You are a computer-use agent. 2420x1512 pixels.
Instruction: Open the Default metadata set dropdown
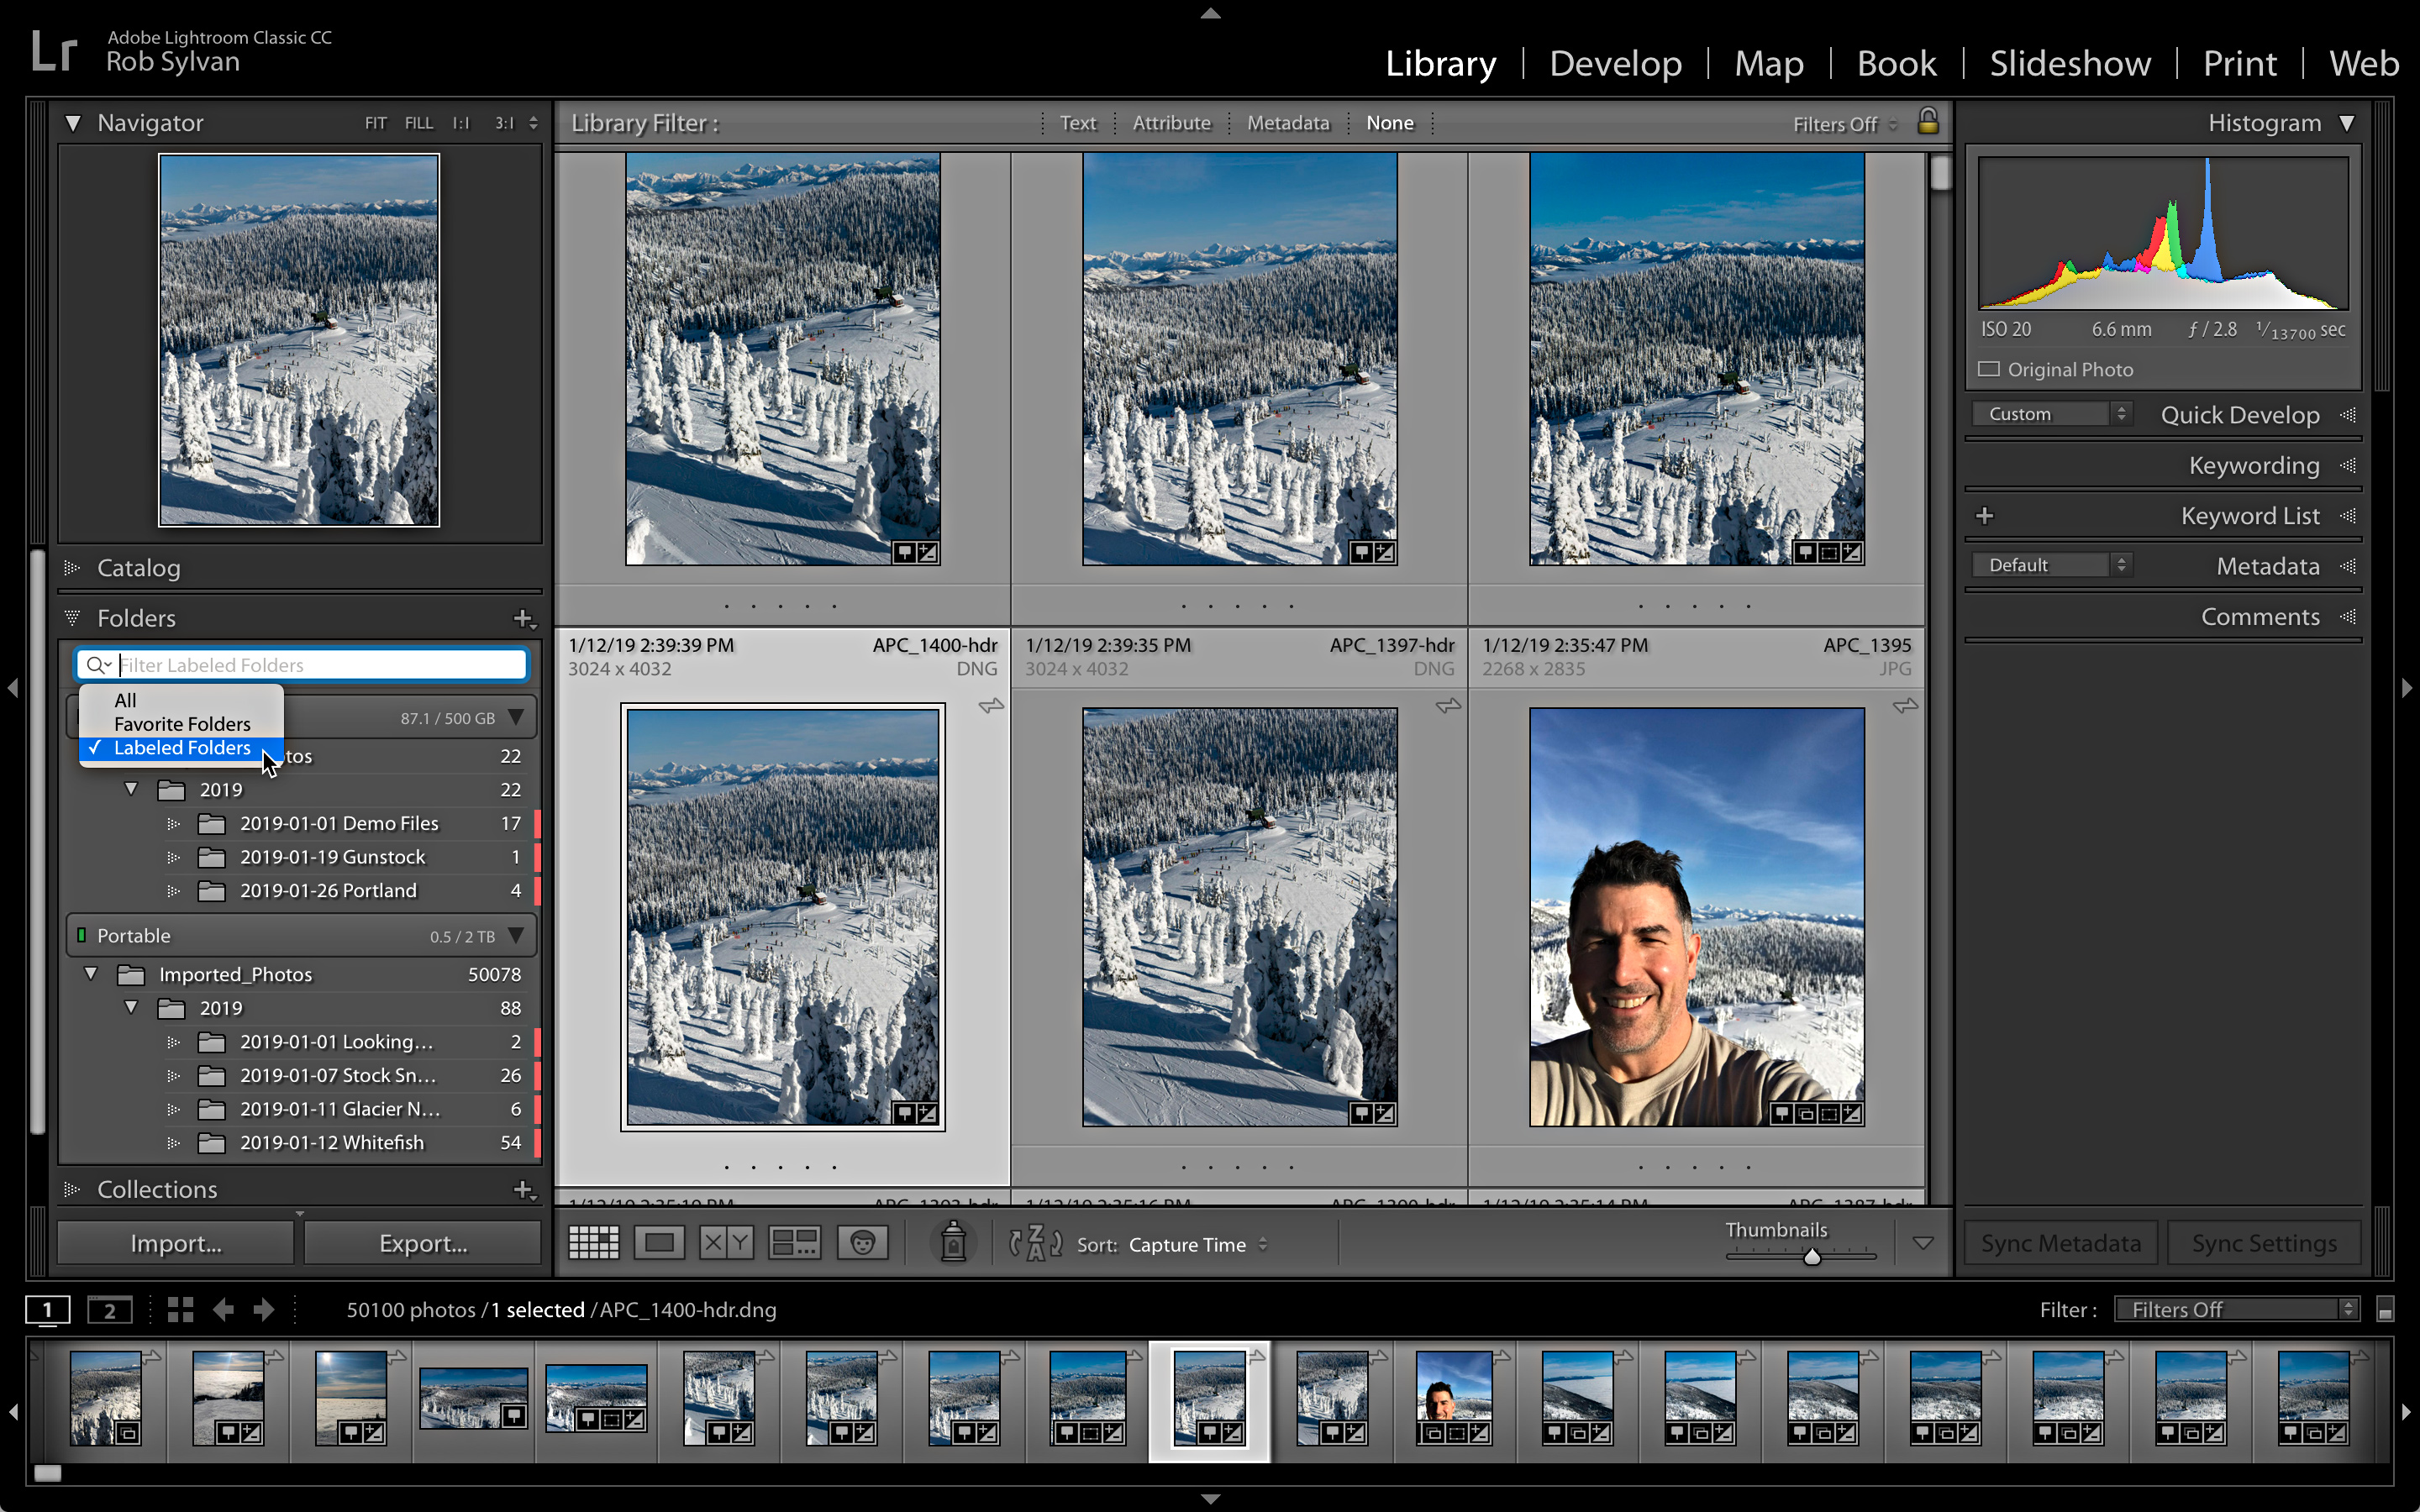[x=2052, y=565]
